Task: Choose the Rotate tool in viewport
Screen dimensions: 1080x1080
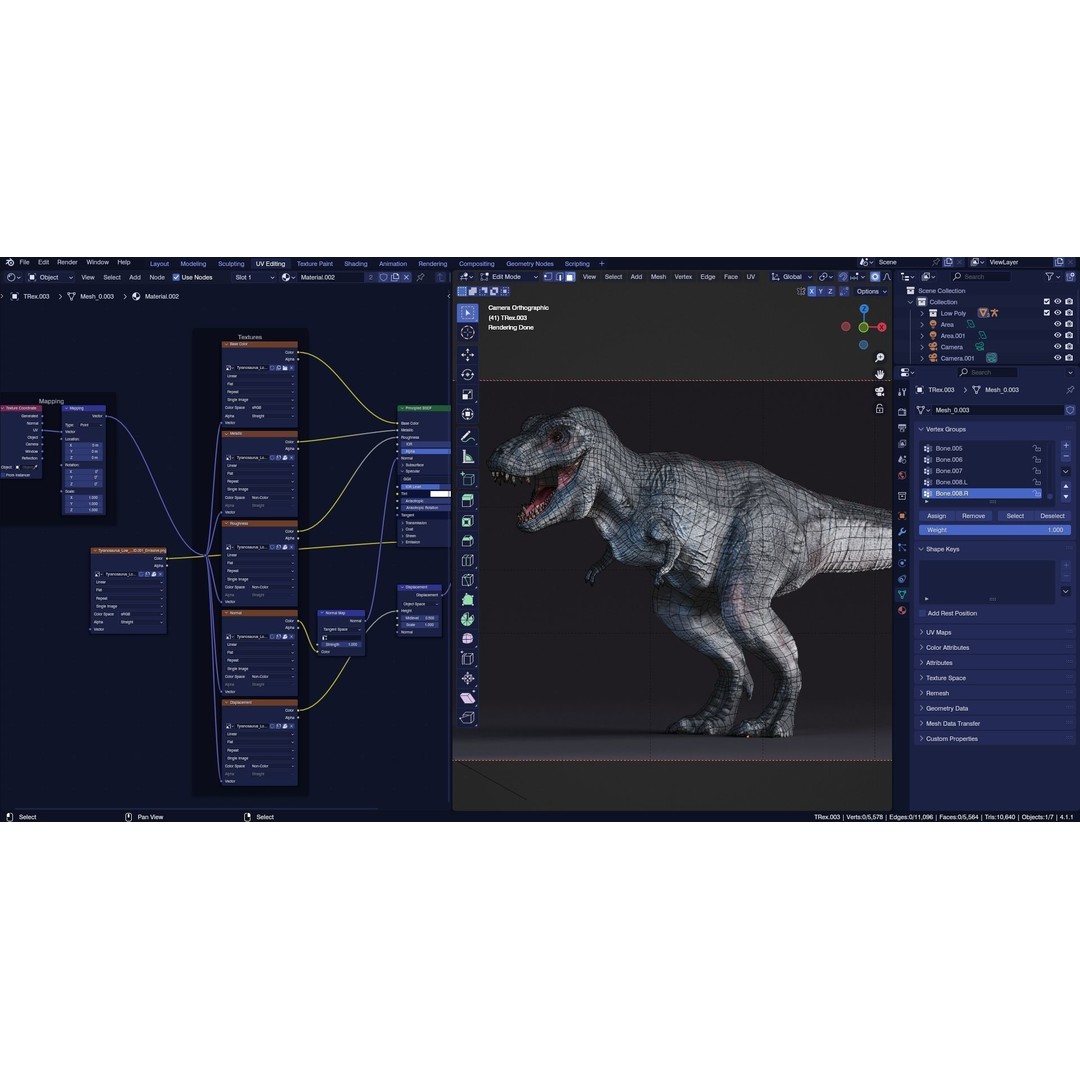Action: (468, 375)
